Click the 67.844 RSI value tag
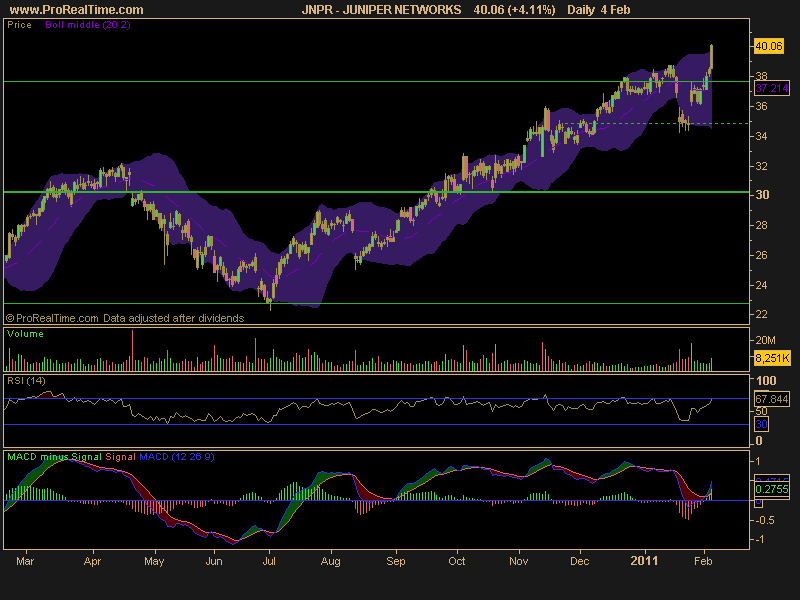 point(771,398)
